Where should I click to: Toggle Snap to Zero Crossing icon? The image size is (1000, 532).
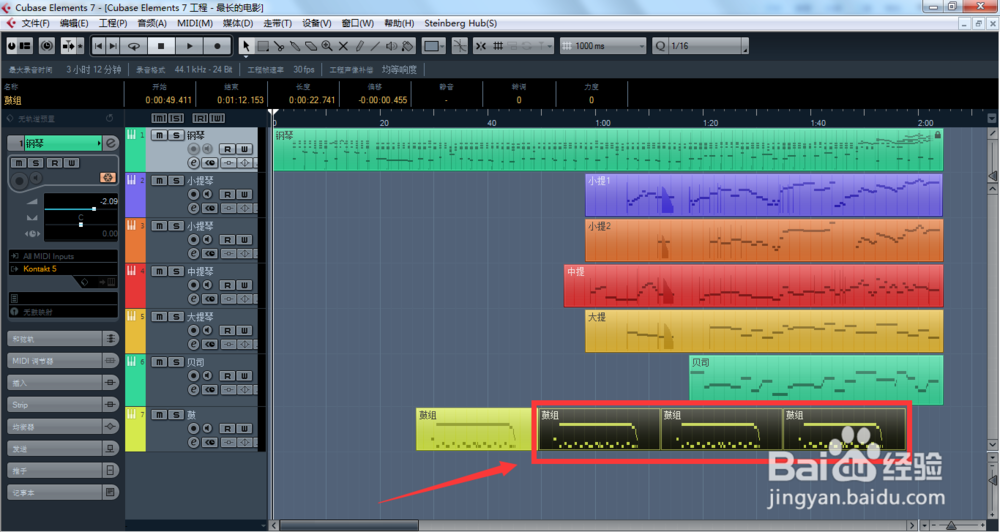pyautogui.click(x=459, y=46)
